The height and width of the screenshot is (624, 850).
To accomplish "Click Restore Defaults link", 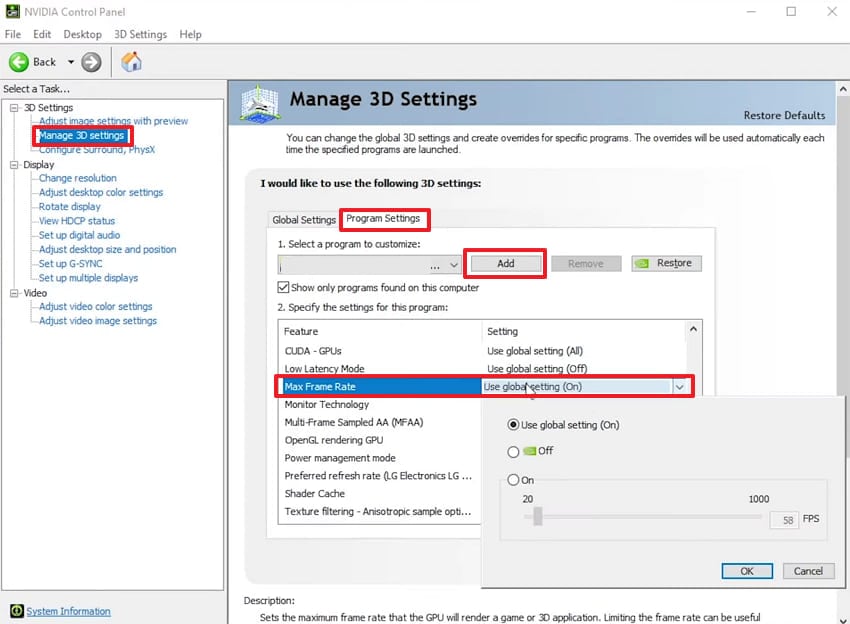I will pyautogui.click(x=784, y=115).
